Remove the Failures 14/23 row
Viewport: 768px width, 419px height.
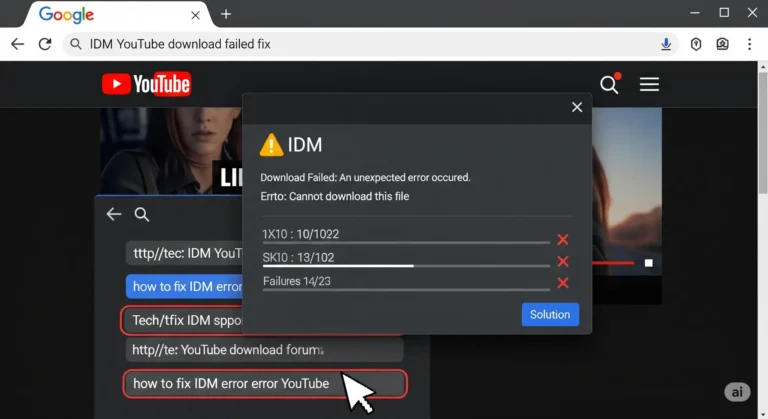click(x=563, y=283)
